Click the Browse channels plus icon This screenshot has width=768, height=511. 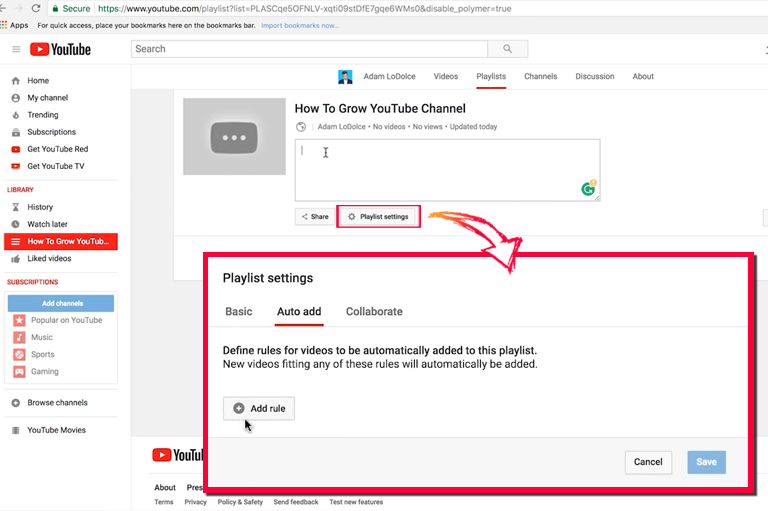pyautogui.click(x=16, y=403)
